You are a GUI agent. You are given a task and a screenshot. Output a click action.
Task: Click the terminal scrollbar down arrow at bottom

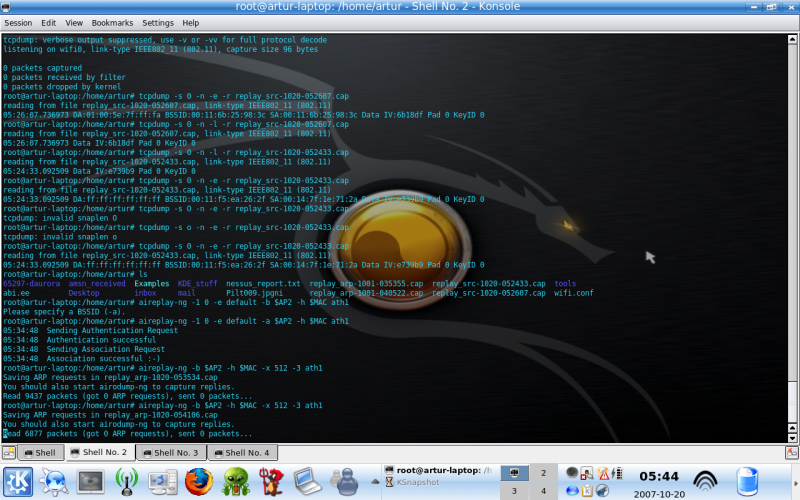coord(792,438)
